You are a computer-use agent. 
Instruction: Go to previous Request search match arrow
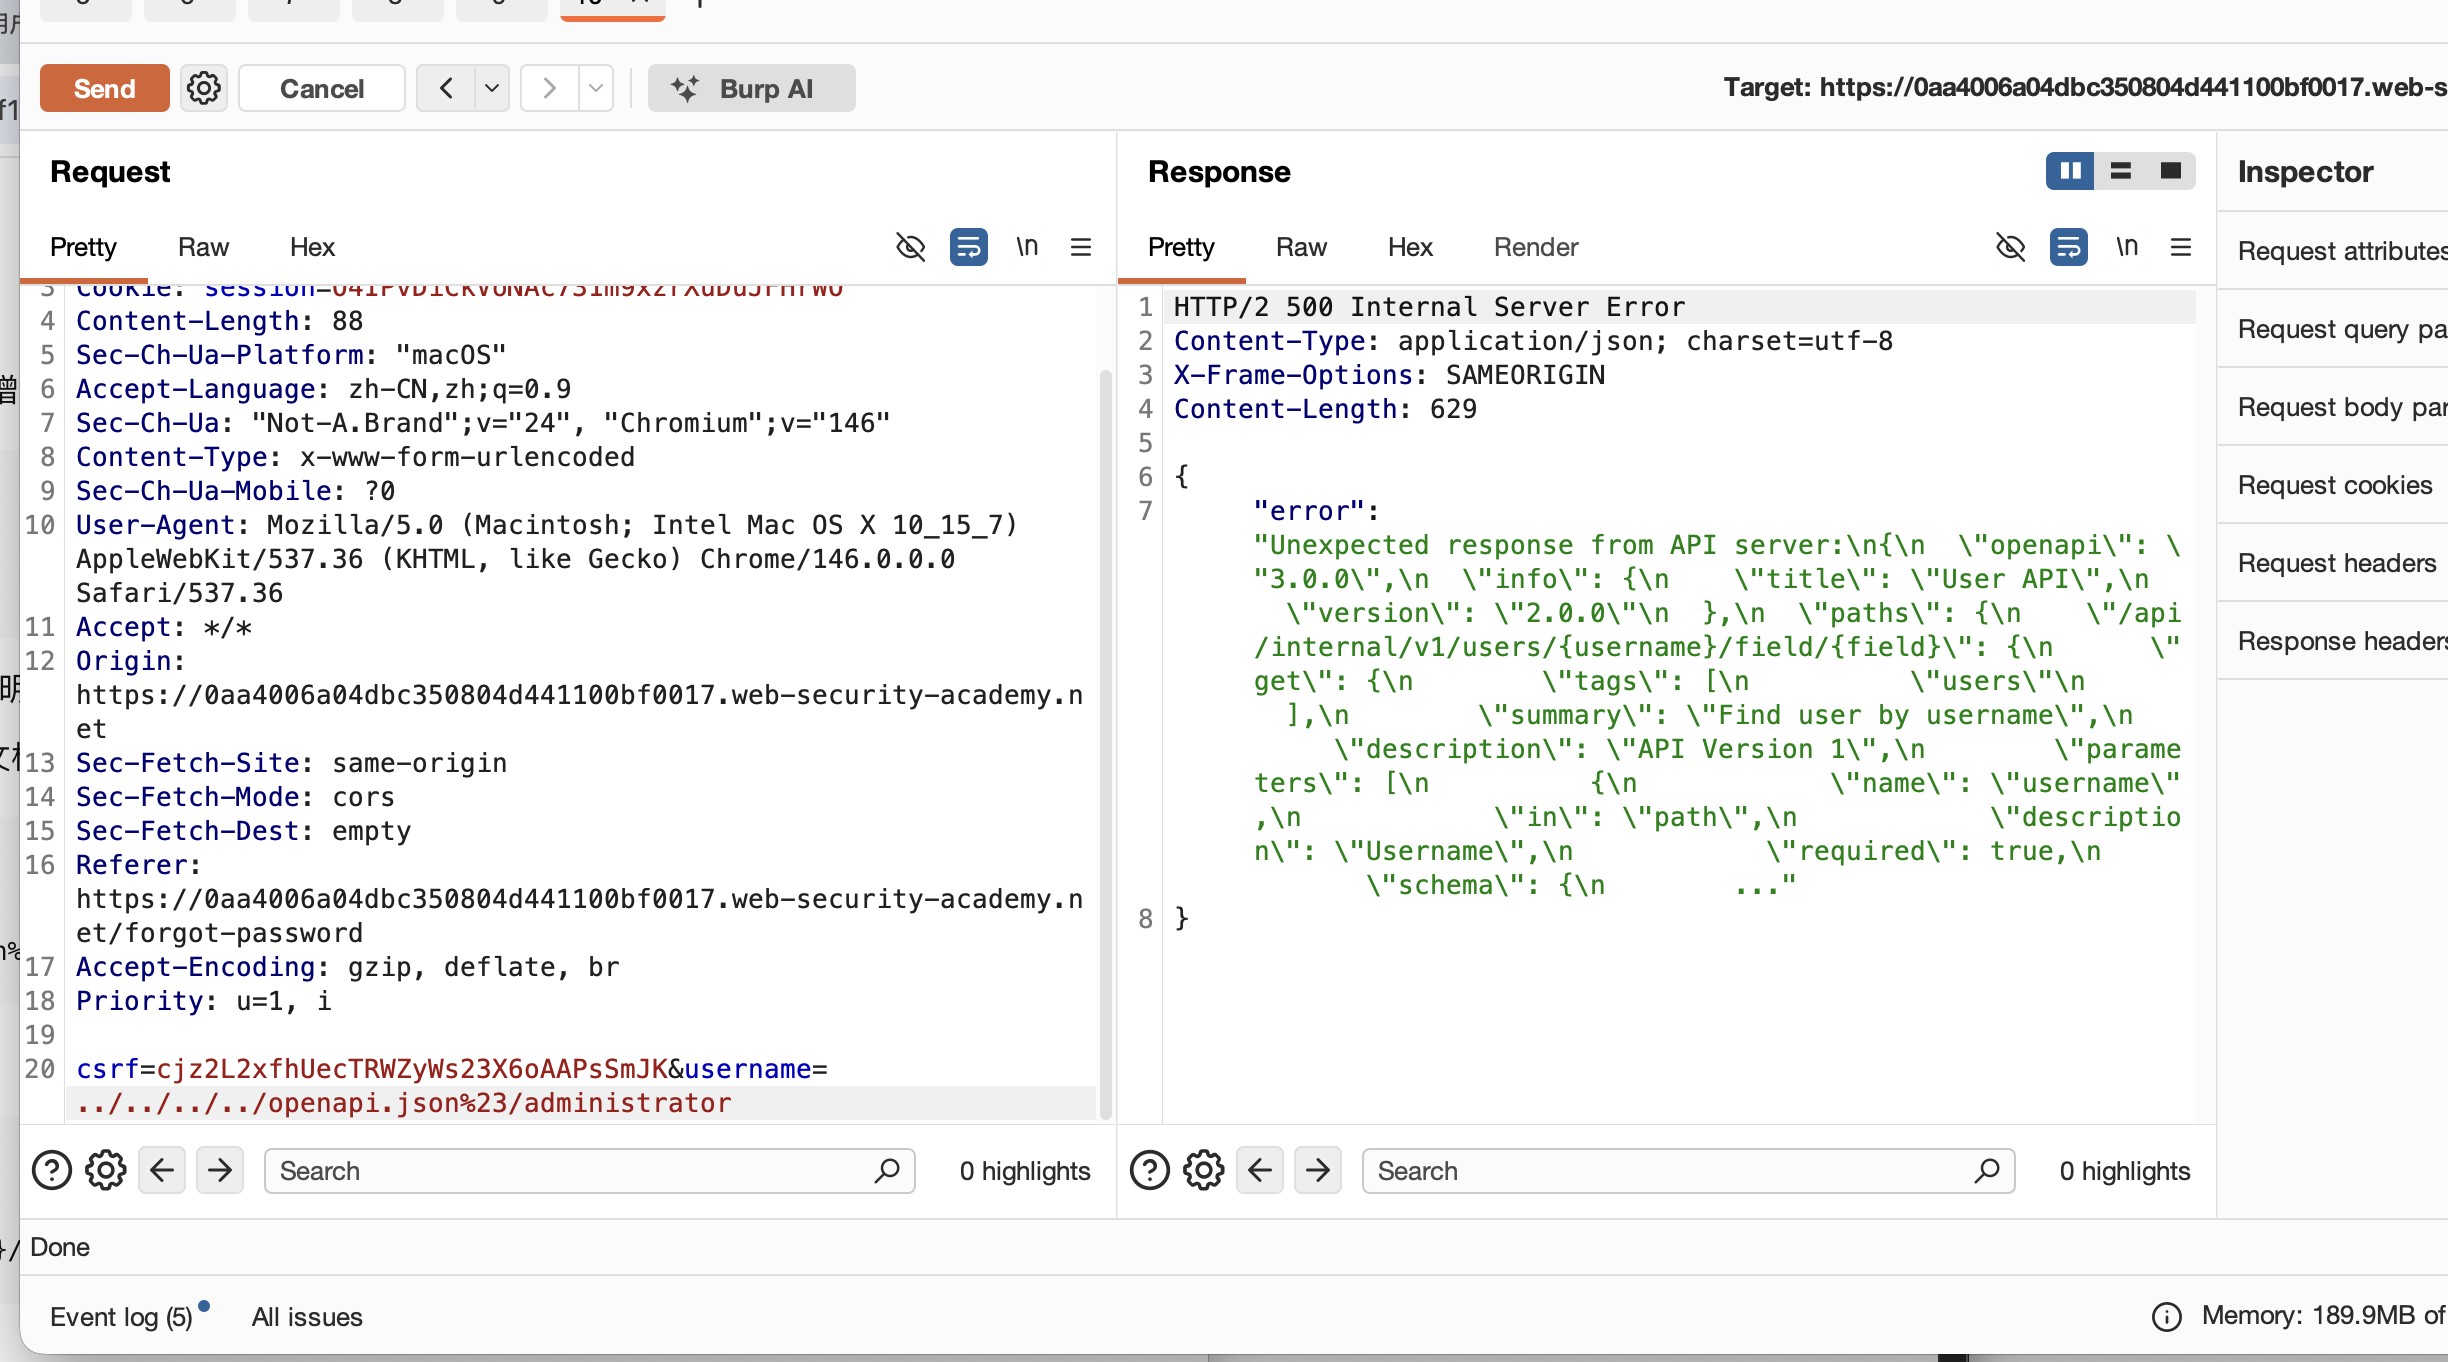162,1170
